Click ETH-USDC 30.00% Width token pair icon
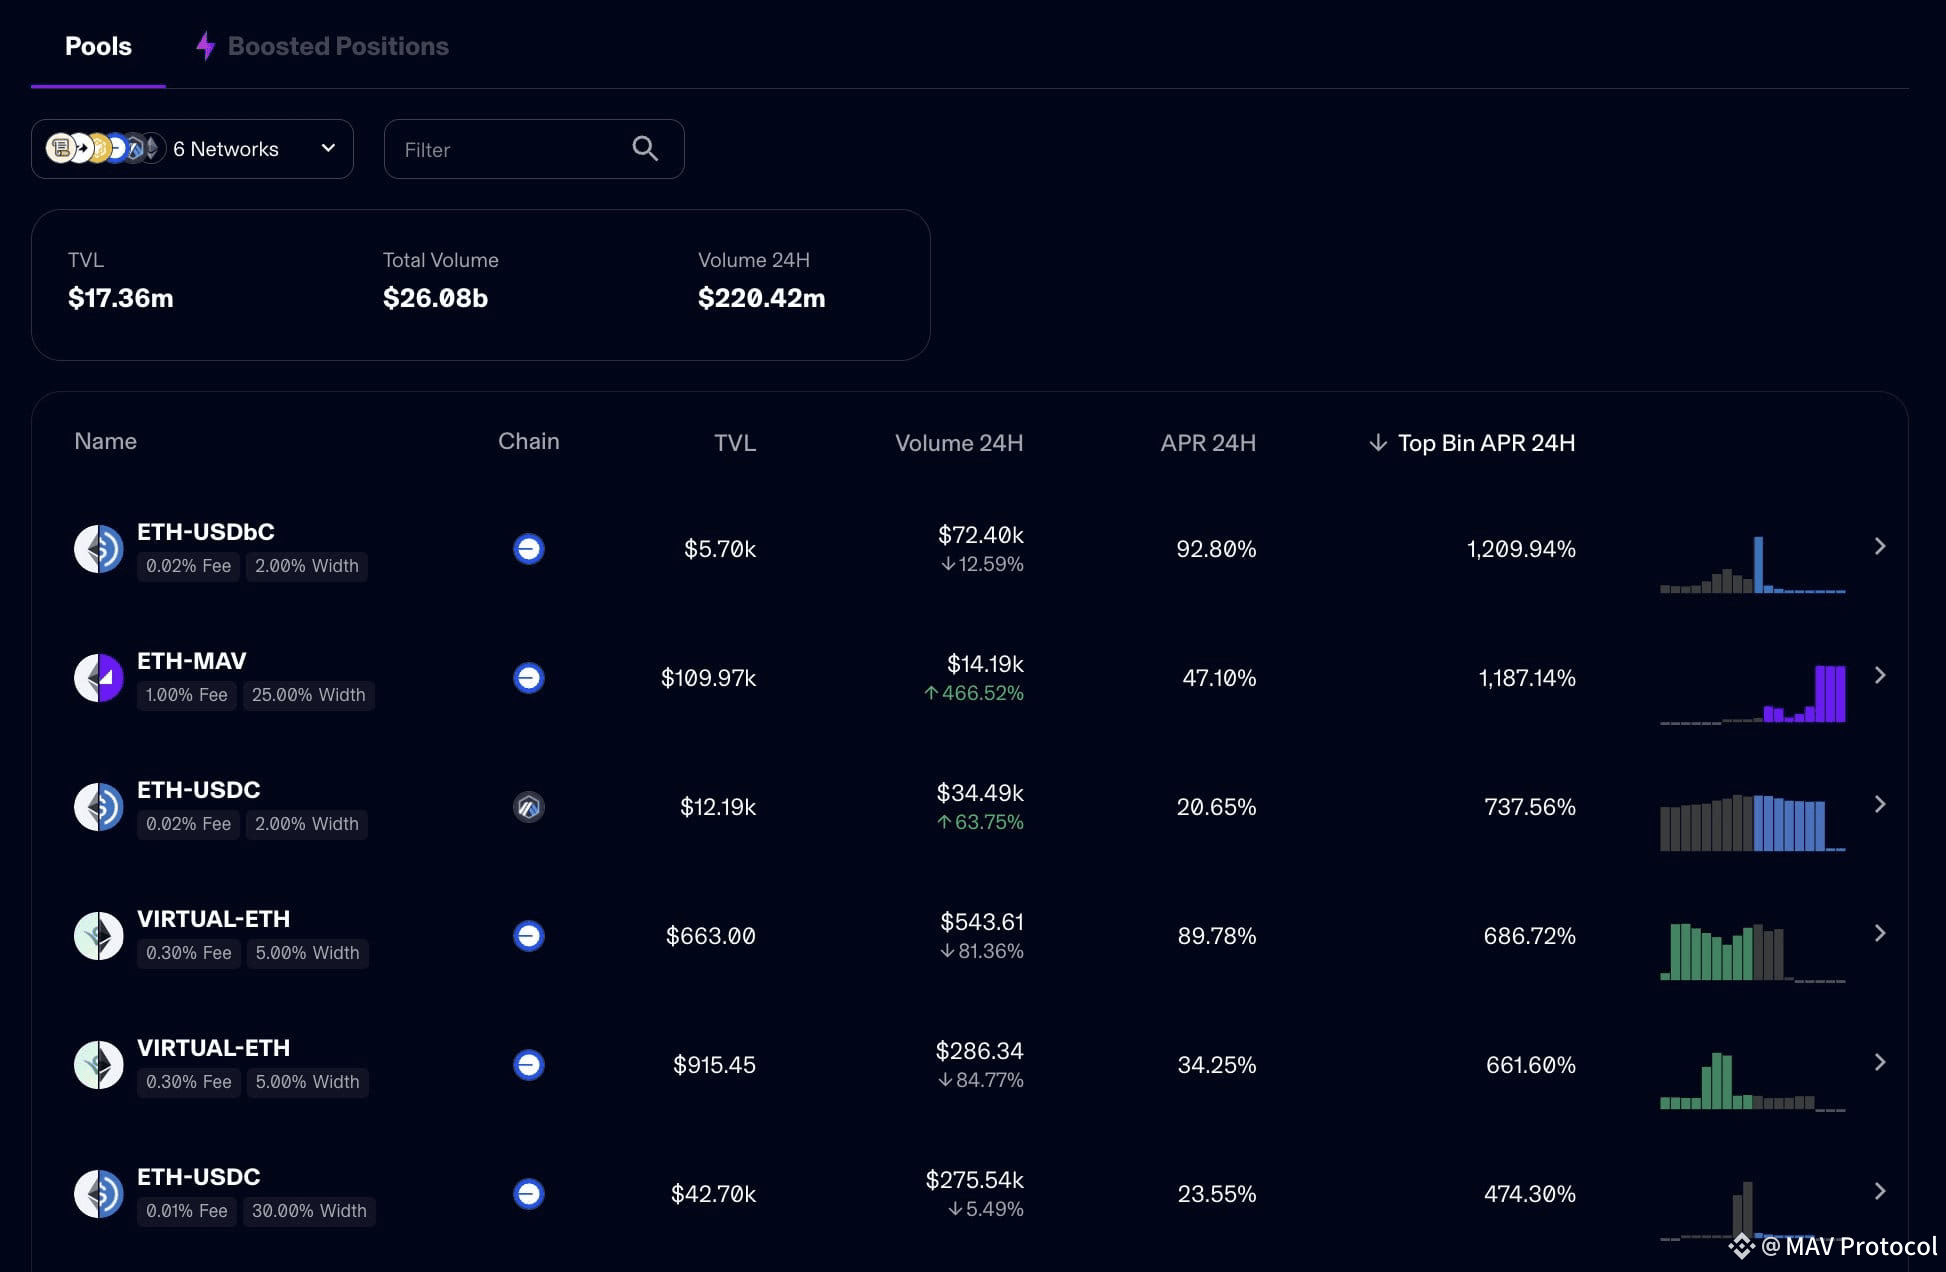 99,1194
